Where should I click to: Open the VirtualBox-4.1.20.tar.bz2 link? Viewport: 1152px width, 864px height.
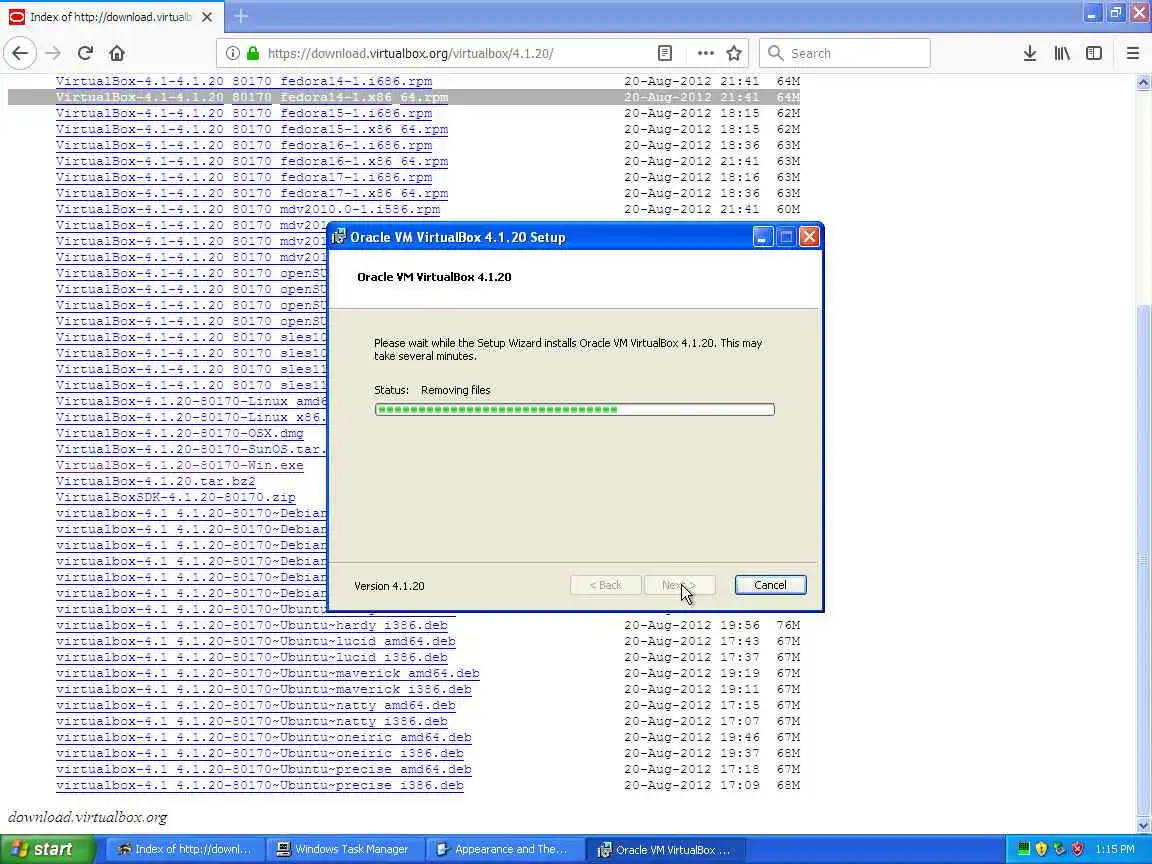[156, 481]
